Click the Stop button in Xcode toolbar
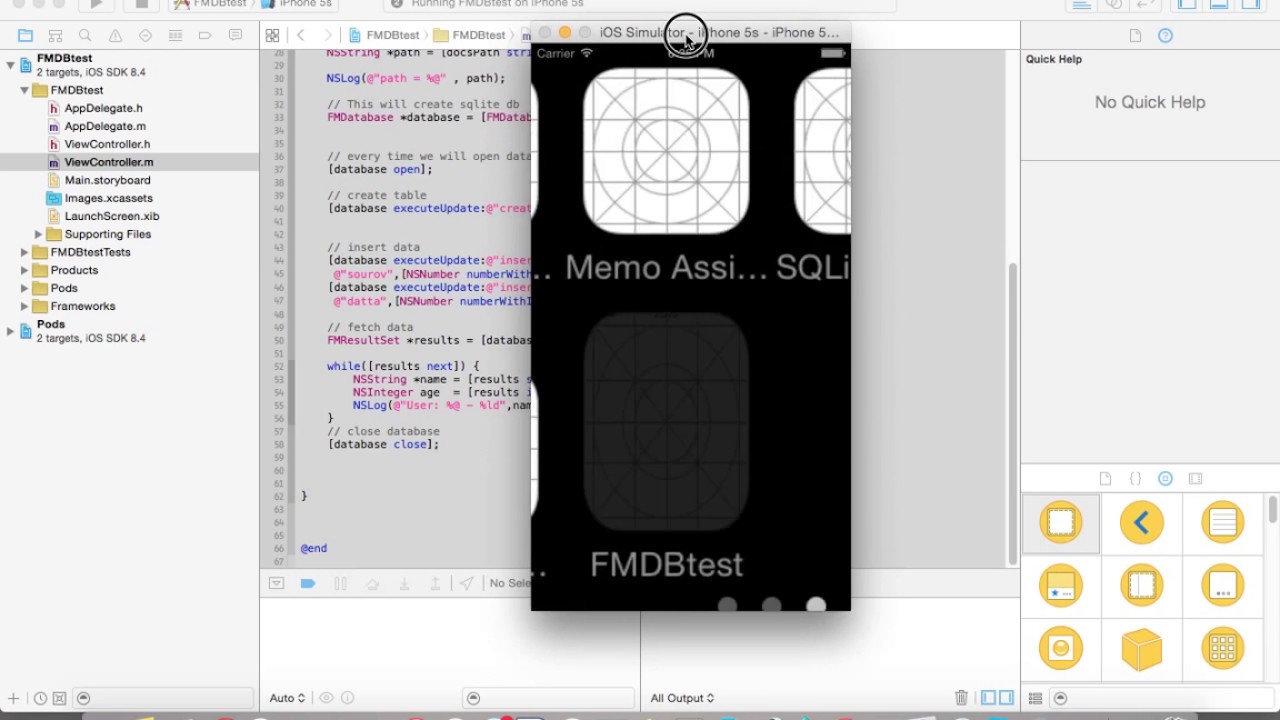 coord(141,4)
